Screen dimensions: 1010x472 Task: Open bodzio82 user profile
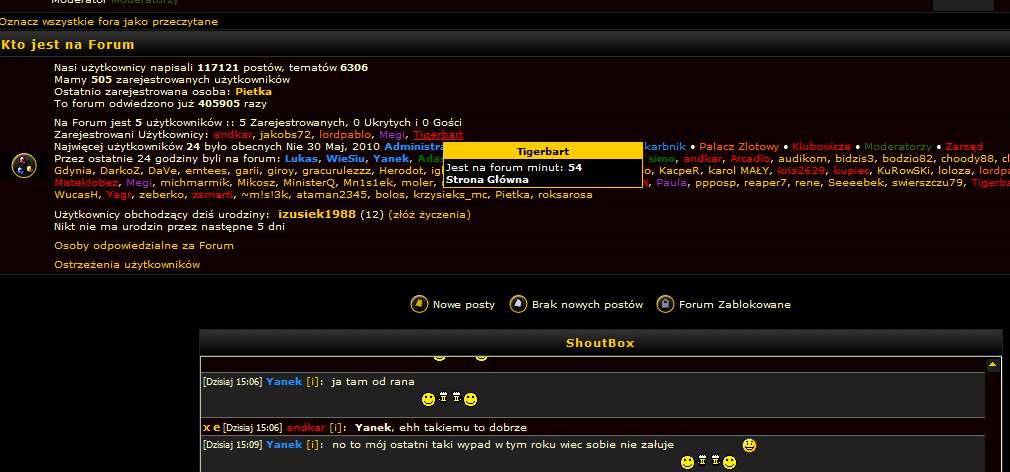click(x=908, y=158)
